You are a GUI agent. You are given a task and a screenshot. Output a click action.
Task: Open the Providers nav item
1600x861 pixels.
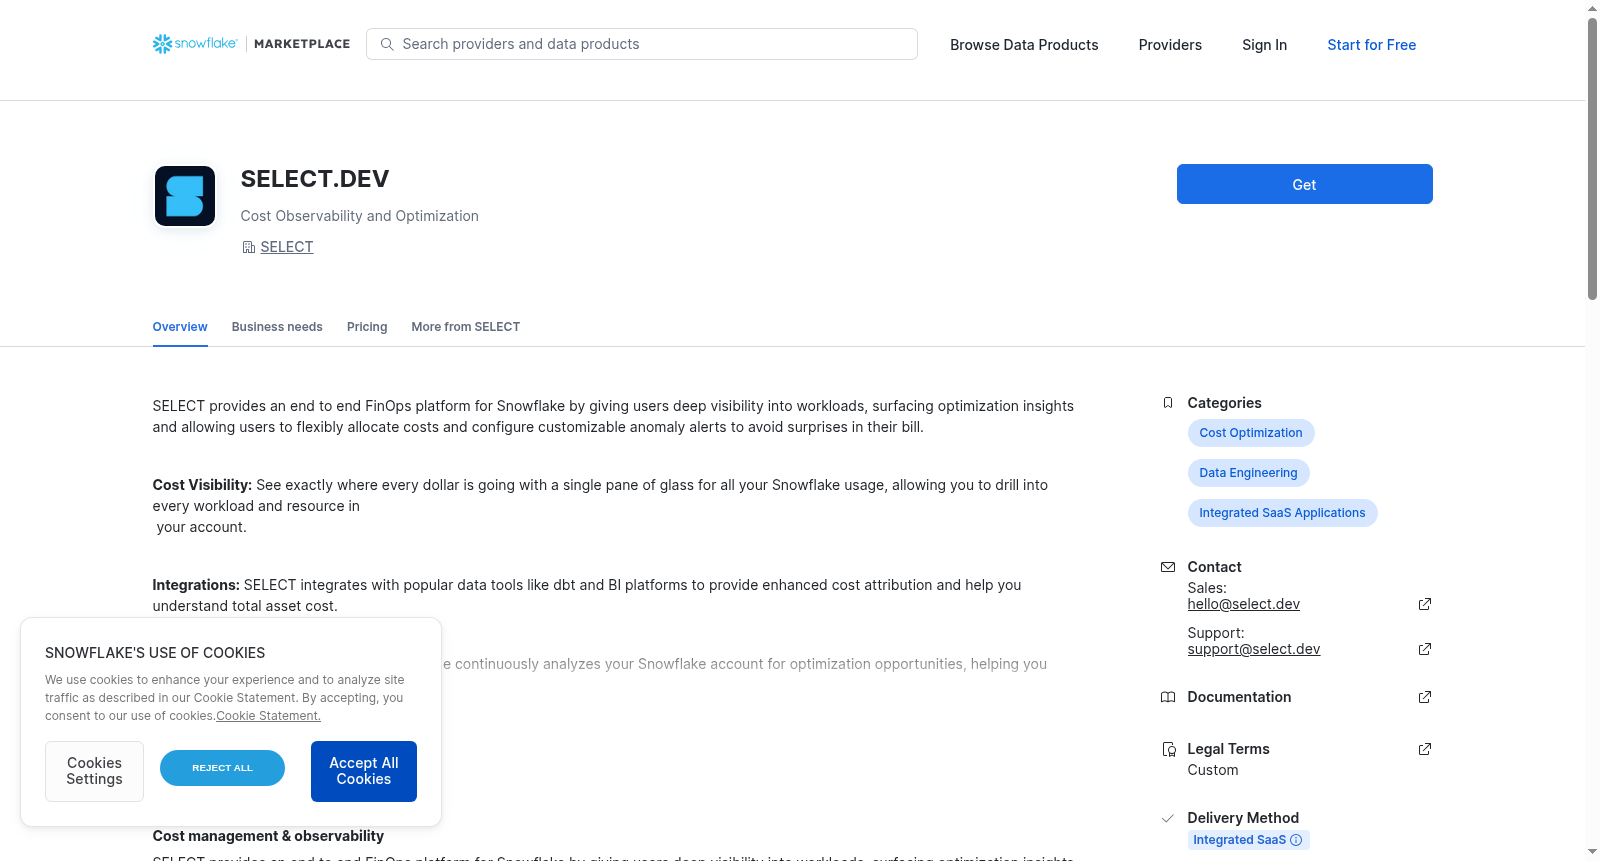pos(1170,45)
